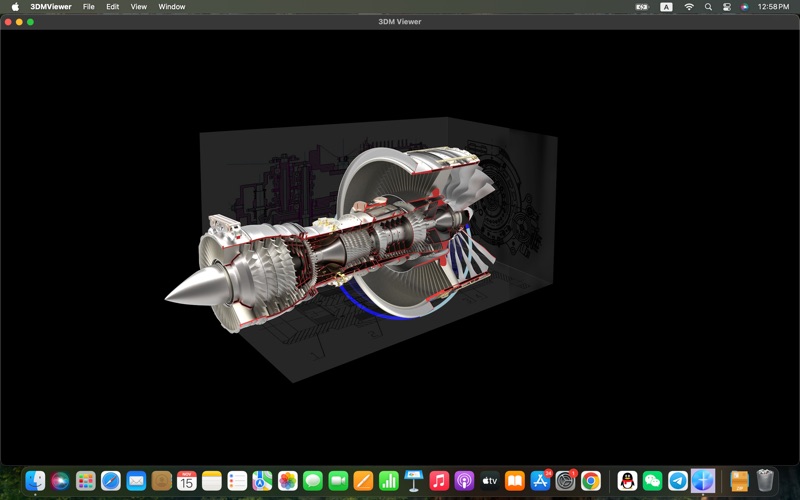Launch Safari from the Dock
Viewport: 800px width, 500px height.
click(x=111, y=481)
